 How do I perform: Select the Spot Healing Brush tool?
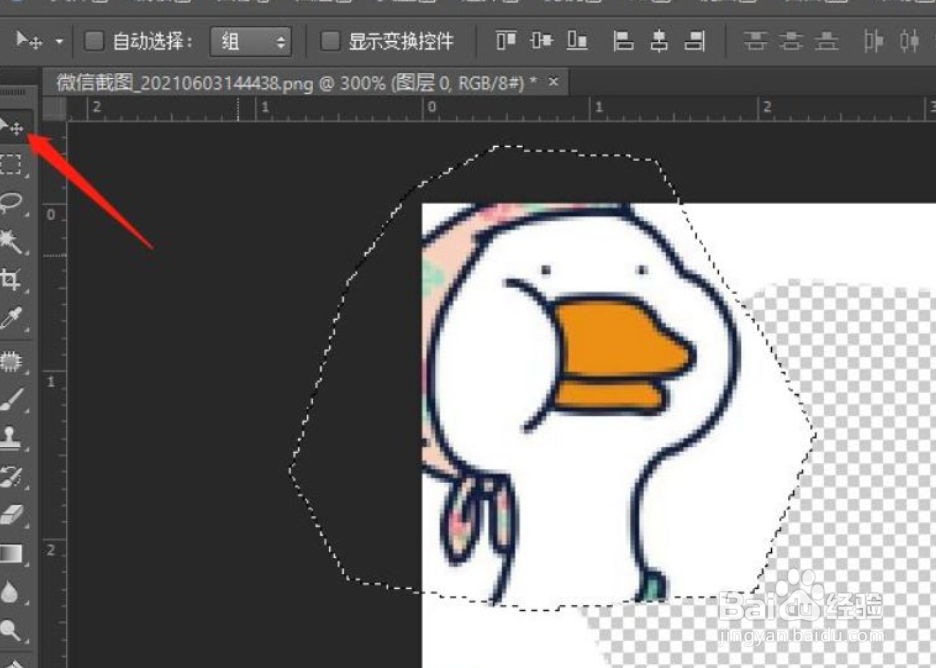[11, 361]
